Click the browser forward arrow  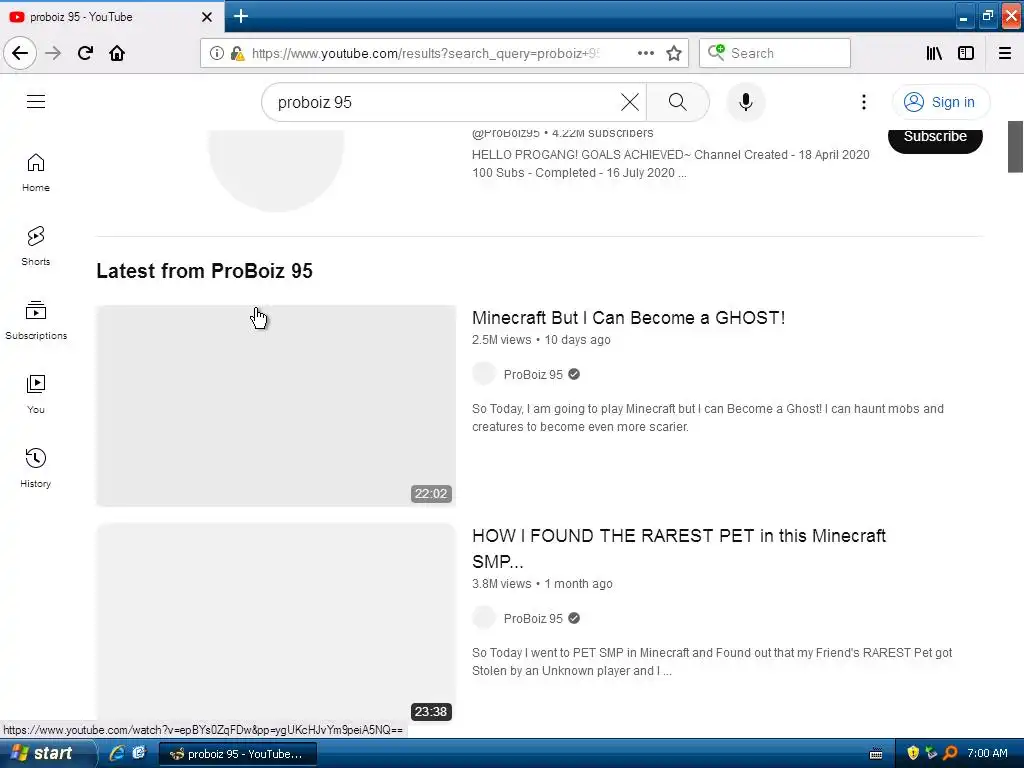pos(53,53)
